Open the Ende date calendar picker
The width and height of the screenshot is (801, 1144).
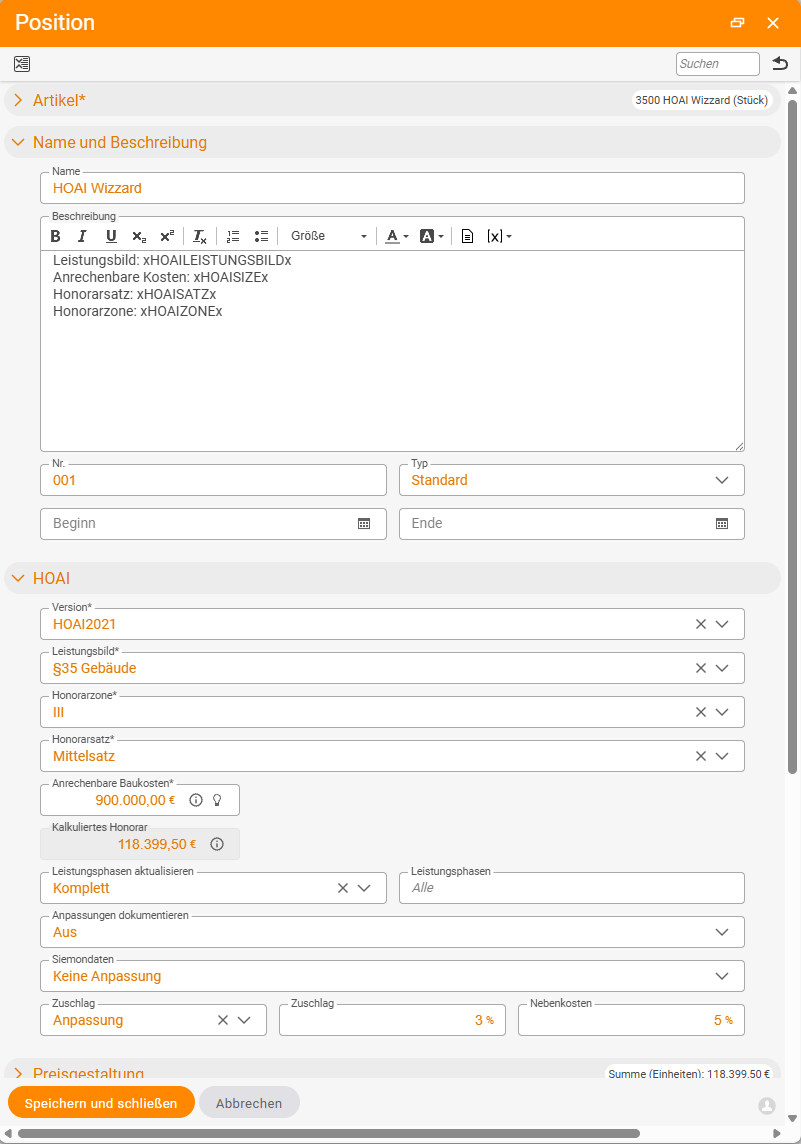pos(722,524)
